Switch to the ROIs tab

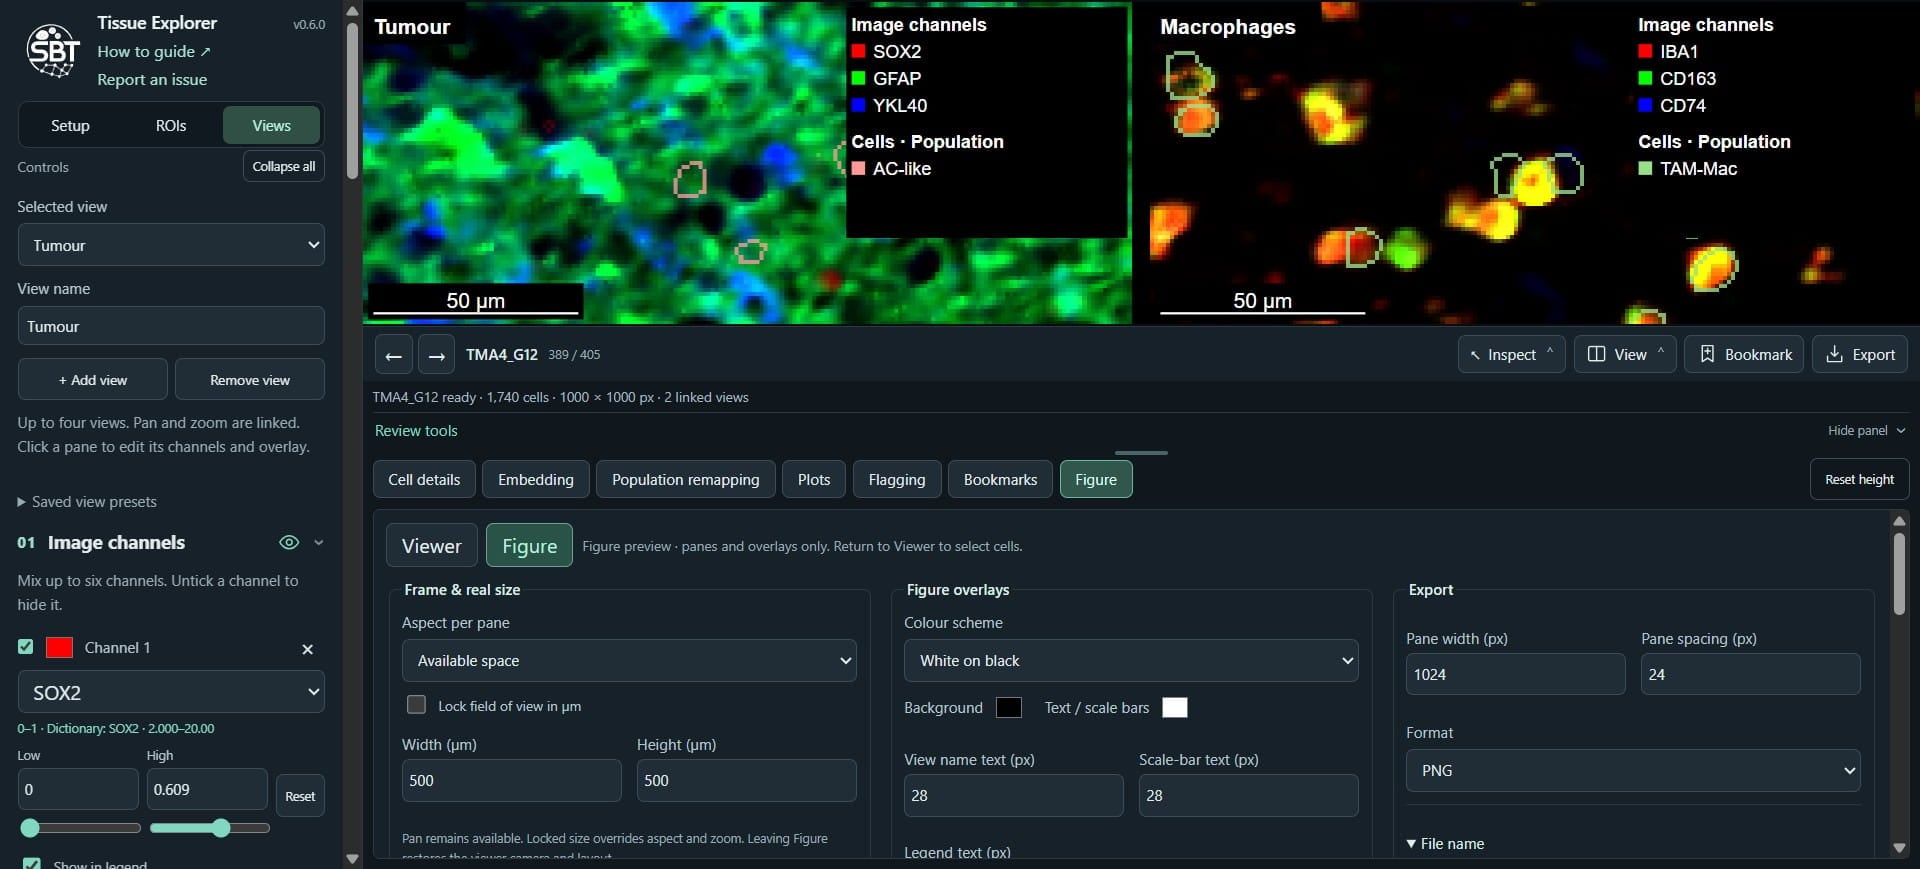(x=171, y=126)
